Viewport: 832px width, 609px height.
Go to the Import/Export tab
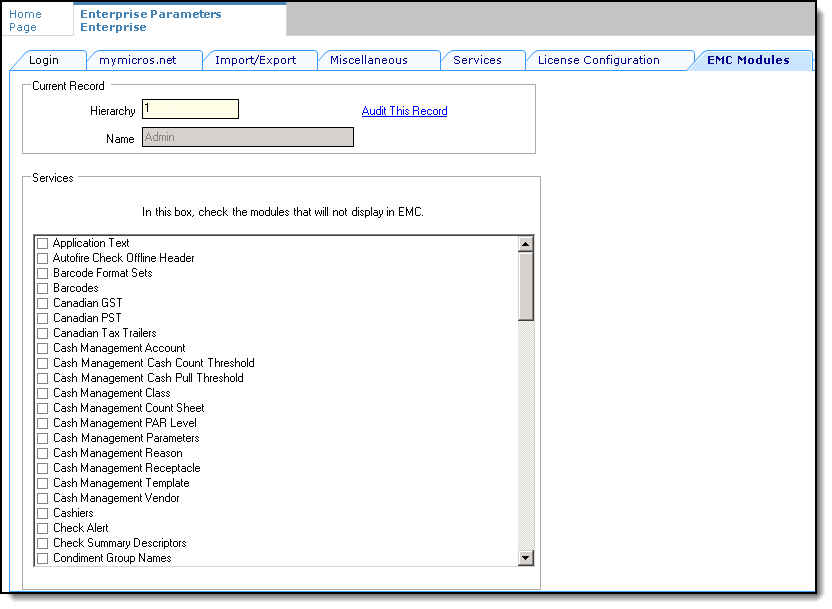tap(260, 60)
